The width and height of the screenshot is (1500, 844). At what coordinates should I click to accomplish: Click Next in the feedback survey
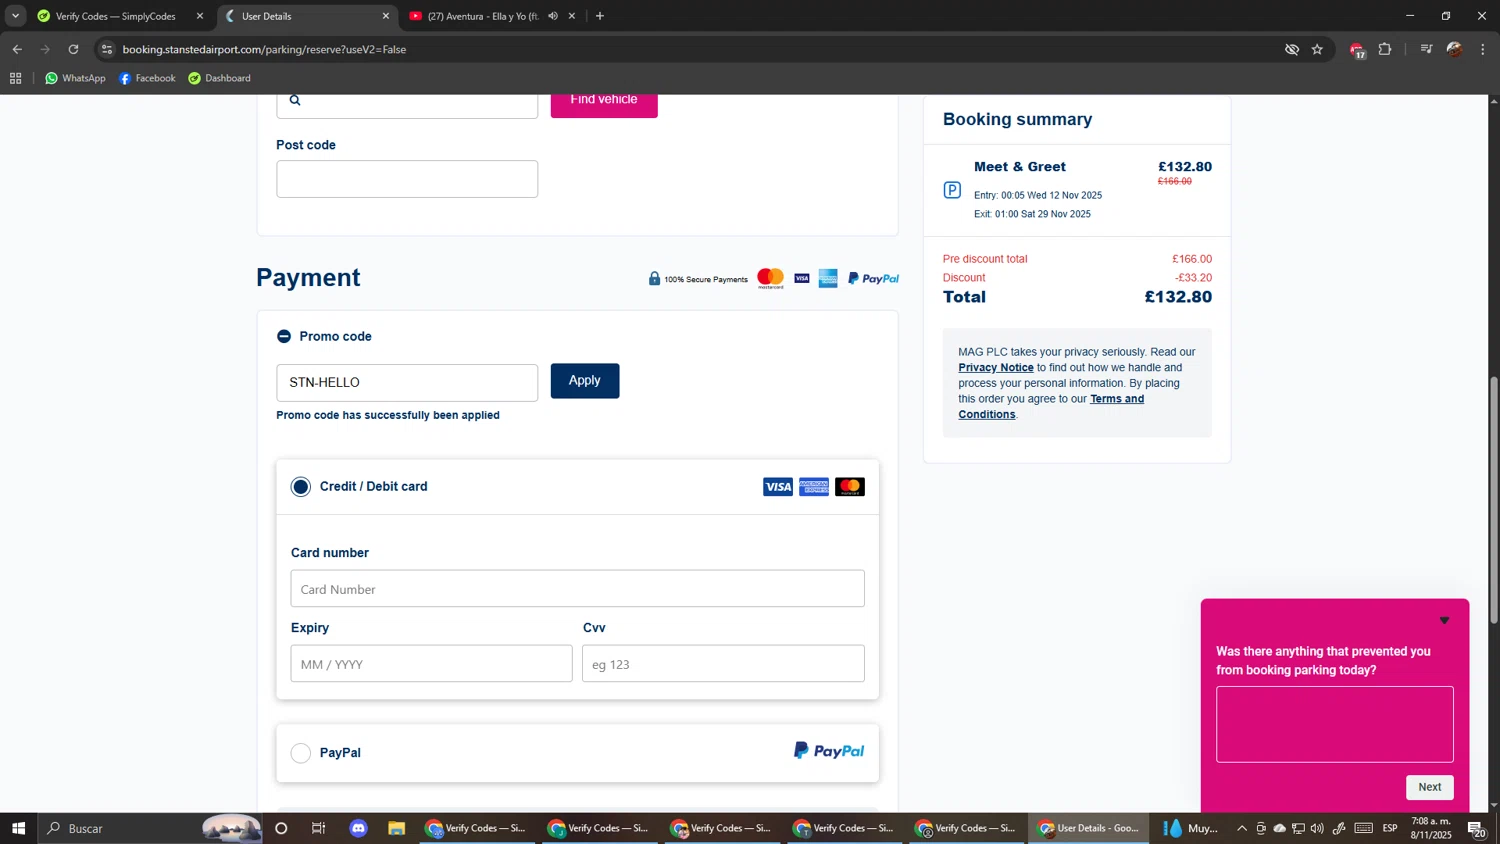(x=1430, y=787)
